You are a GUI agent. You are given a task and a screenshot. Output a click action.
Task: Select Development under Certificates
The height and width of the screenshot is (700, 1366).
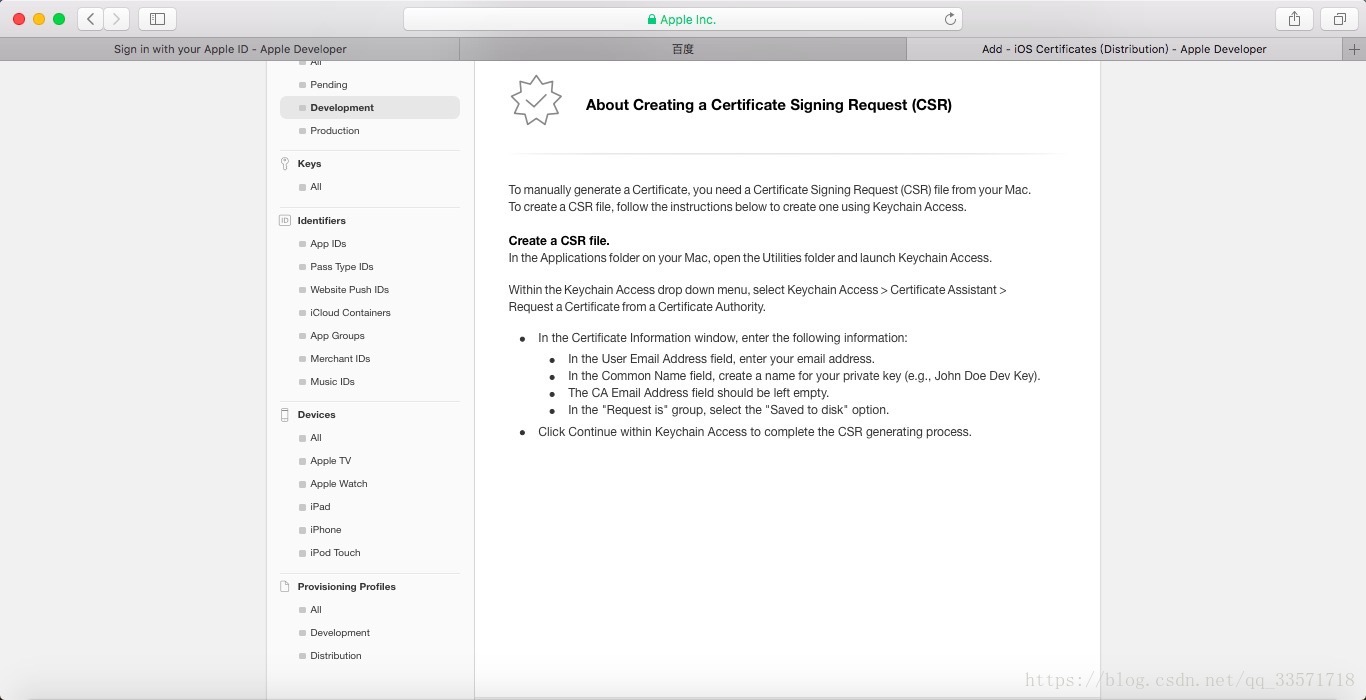click(x=370, y=108)
